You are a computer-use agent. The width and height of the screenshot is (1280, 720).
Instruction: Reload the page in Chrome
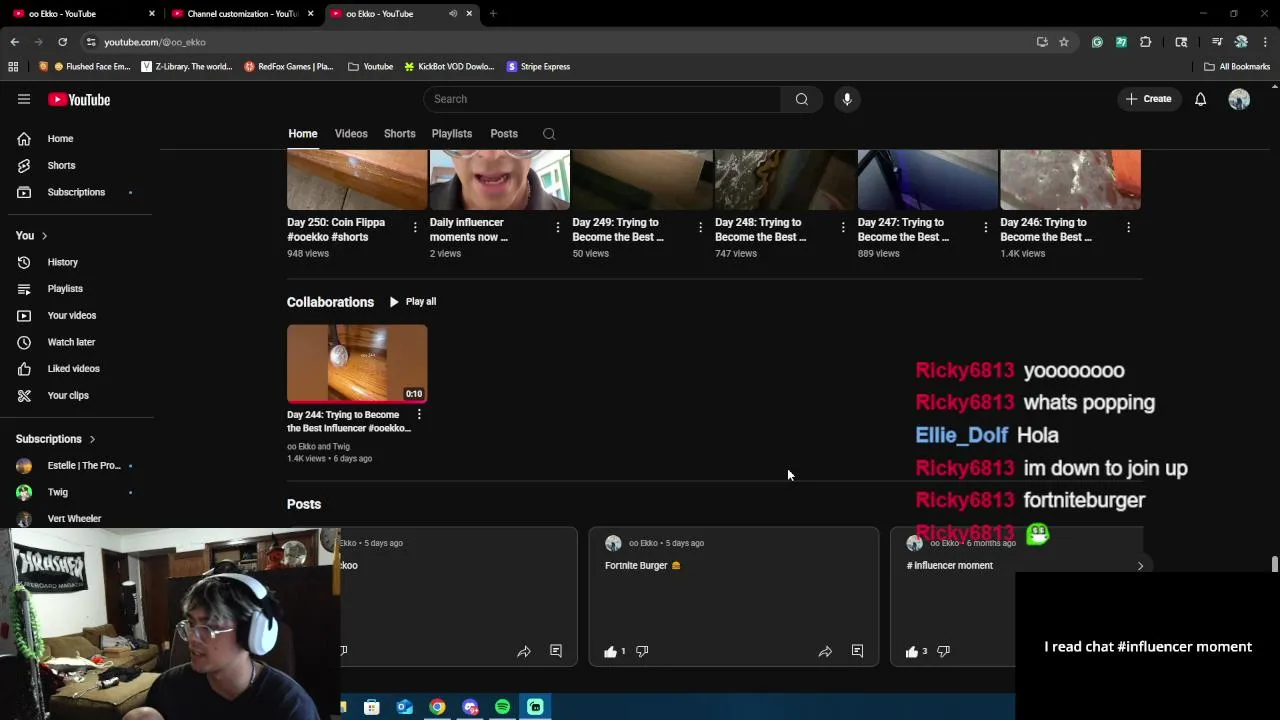(x=62, y=42)
